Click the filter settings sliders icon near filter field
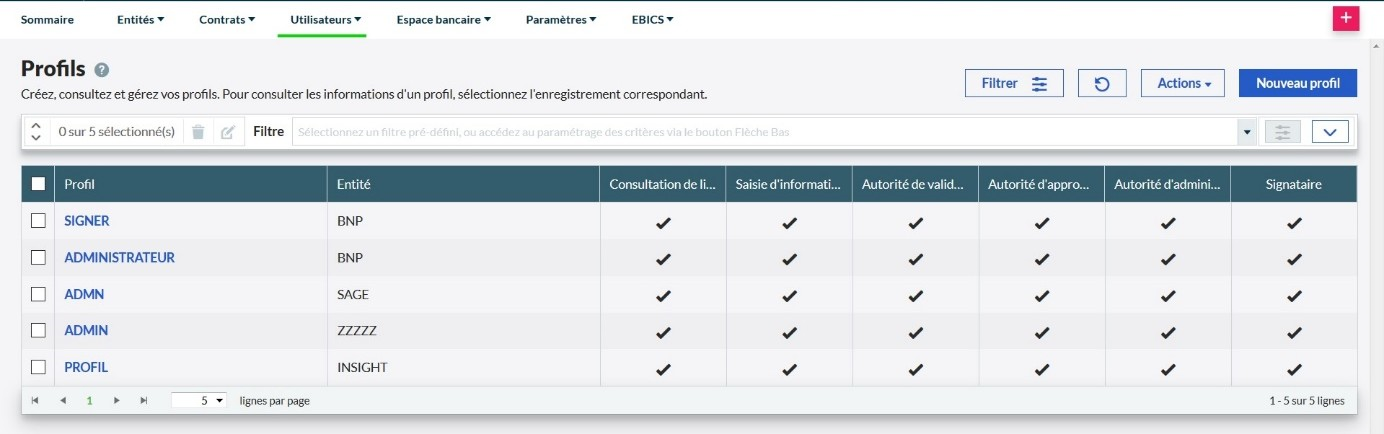1384x434 pixels. [1283, 132]
